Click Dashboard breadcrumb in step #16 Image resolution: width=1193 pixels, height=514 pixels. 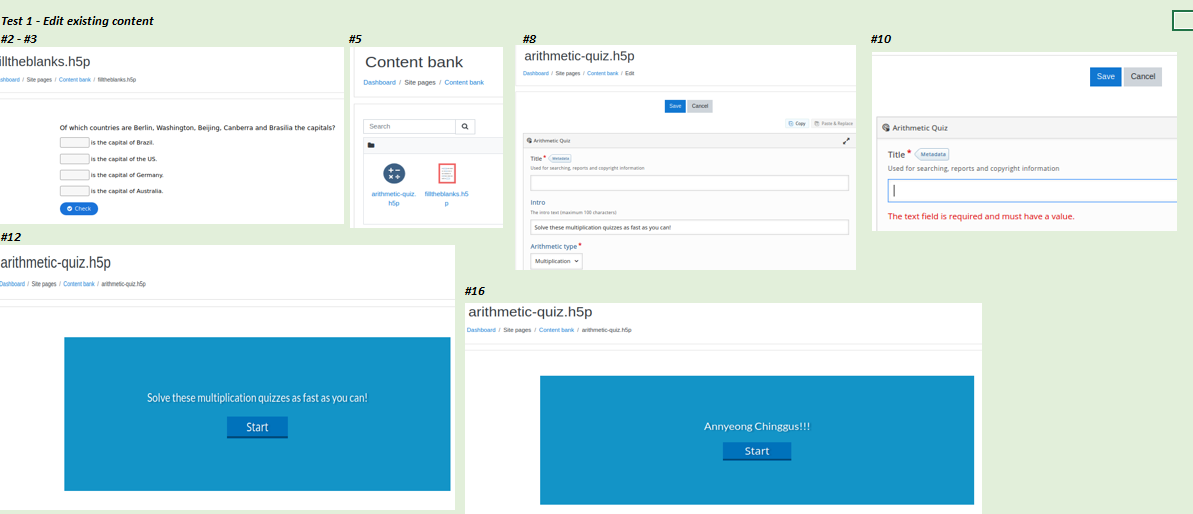(481, 330)
